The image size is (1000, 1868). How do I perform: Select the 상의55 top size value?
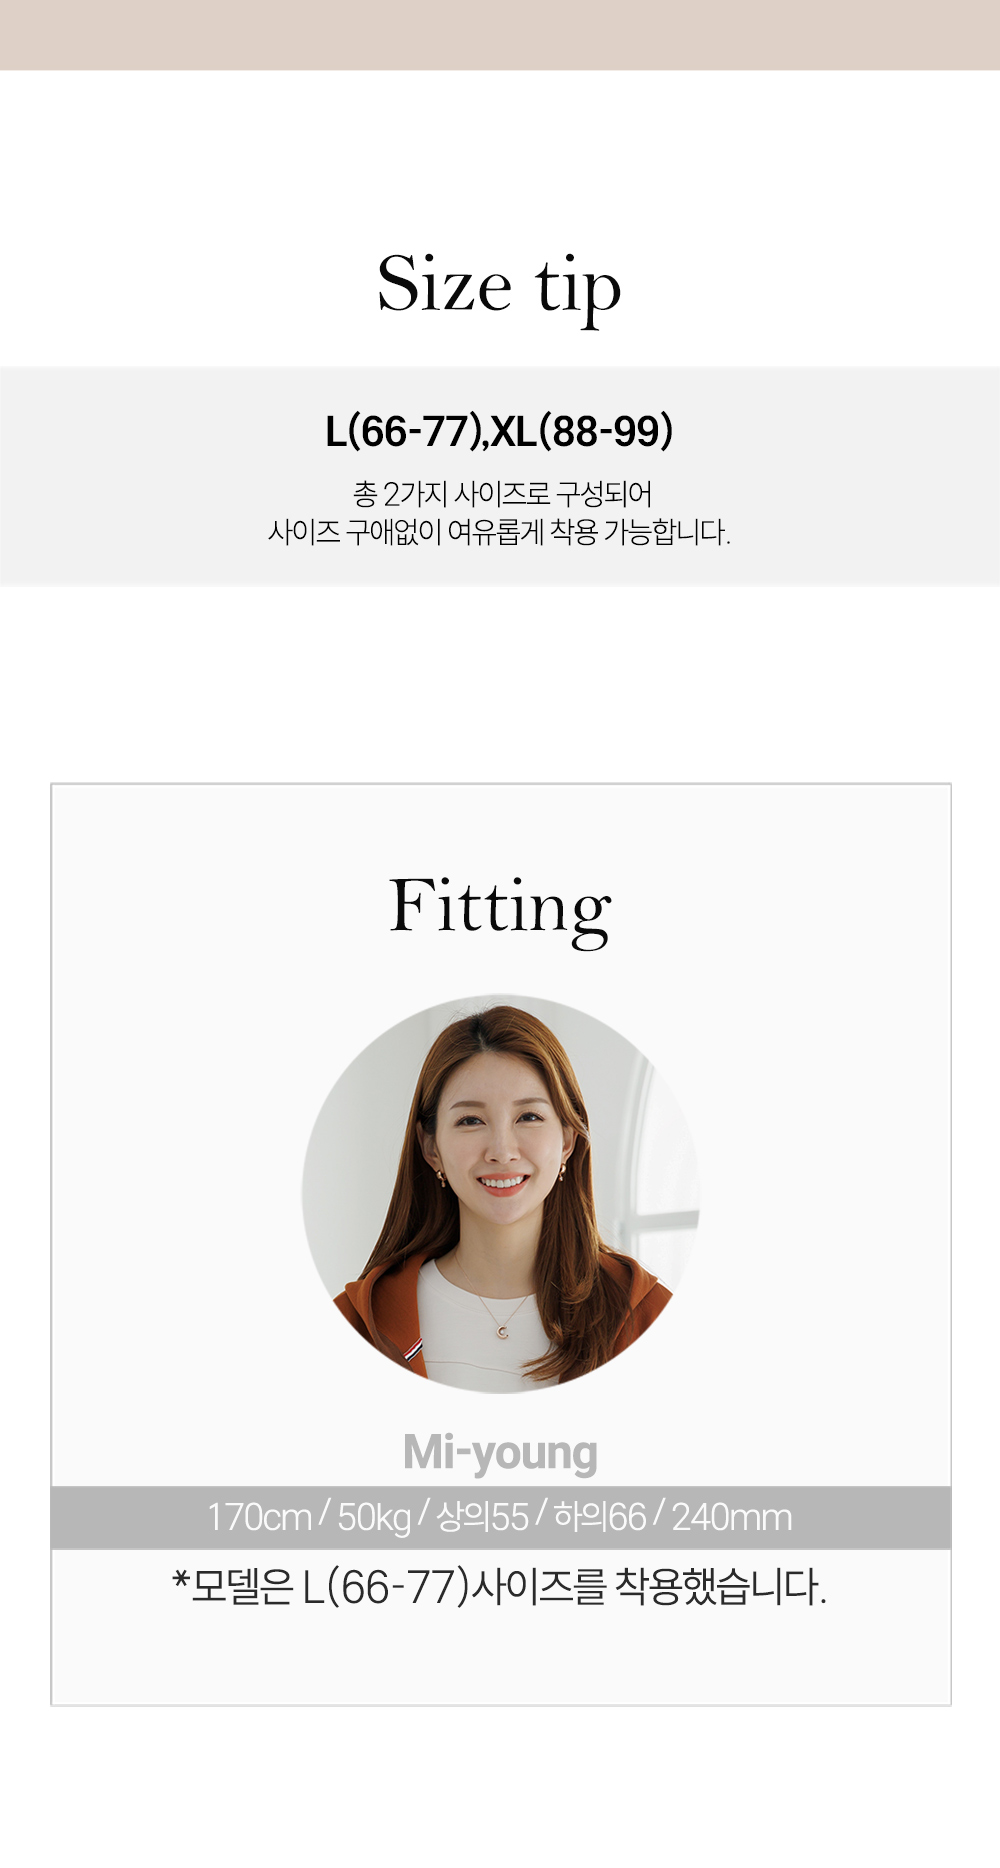pyautogui.click(x=482, y=1517)
